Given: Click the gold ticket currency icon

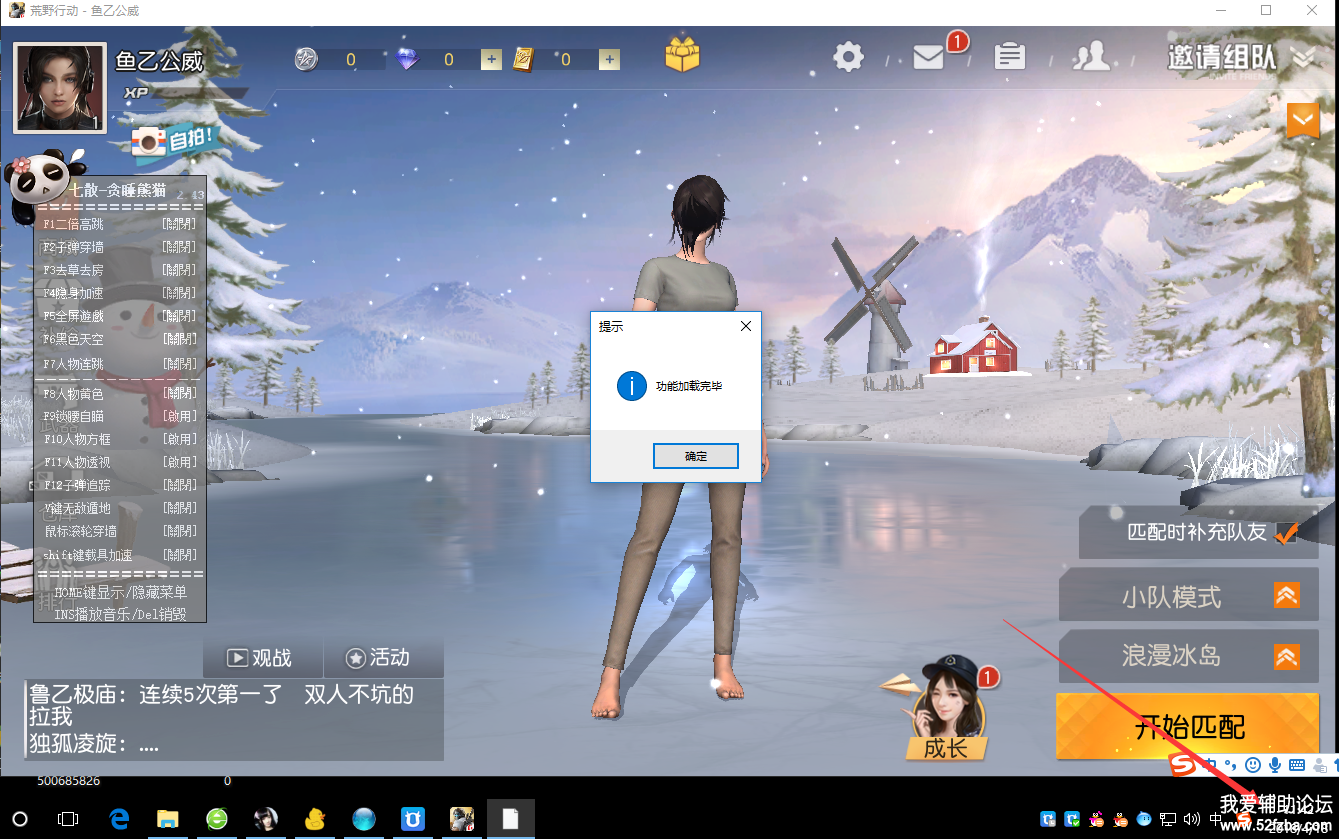Looking at the screenshot, I should click(524, 60).
